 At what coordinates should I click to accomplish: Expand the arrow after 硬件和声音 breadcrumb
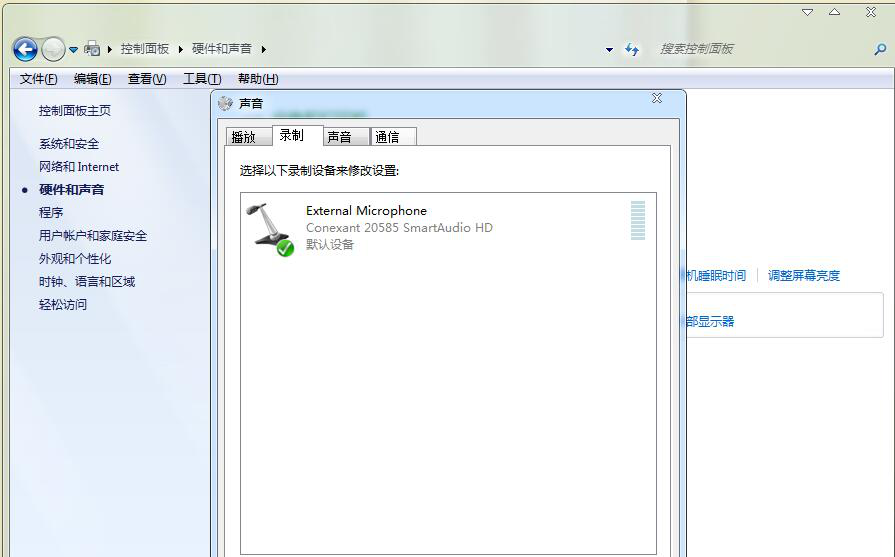tap(264, 49)
